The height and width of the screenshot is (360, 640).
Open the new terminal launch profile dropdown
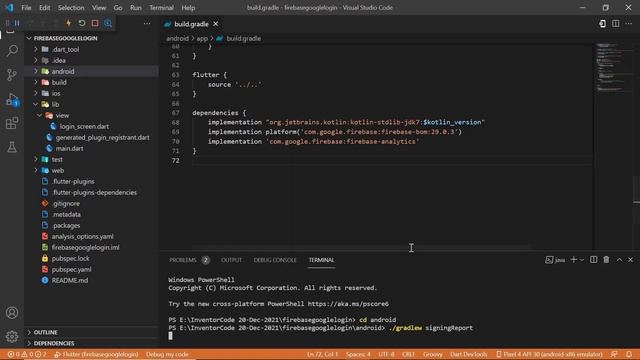582,260
